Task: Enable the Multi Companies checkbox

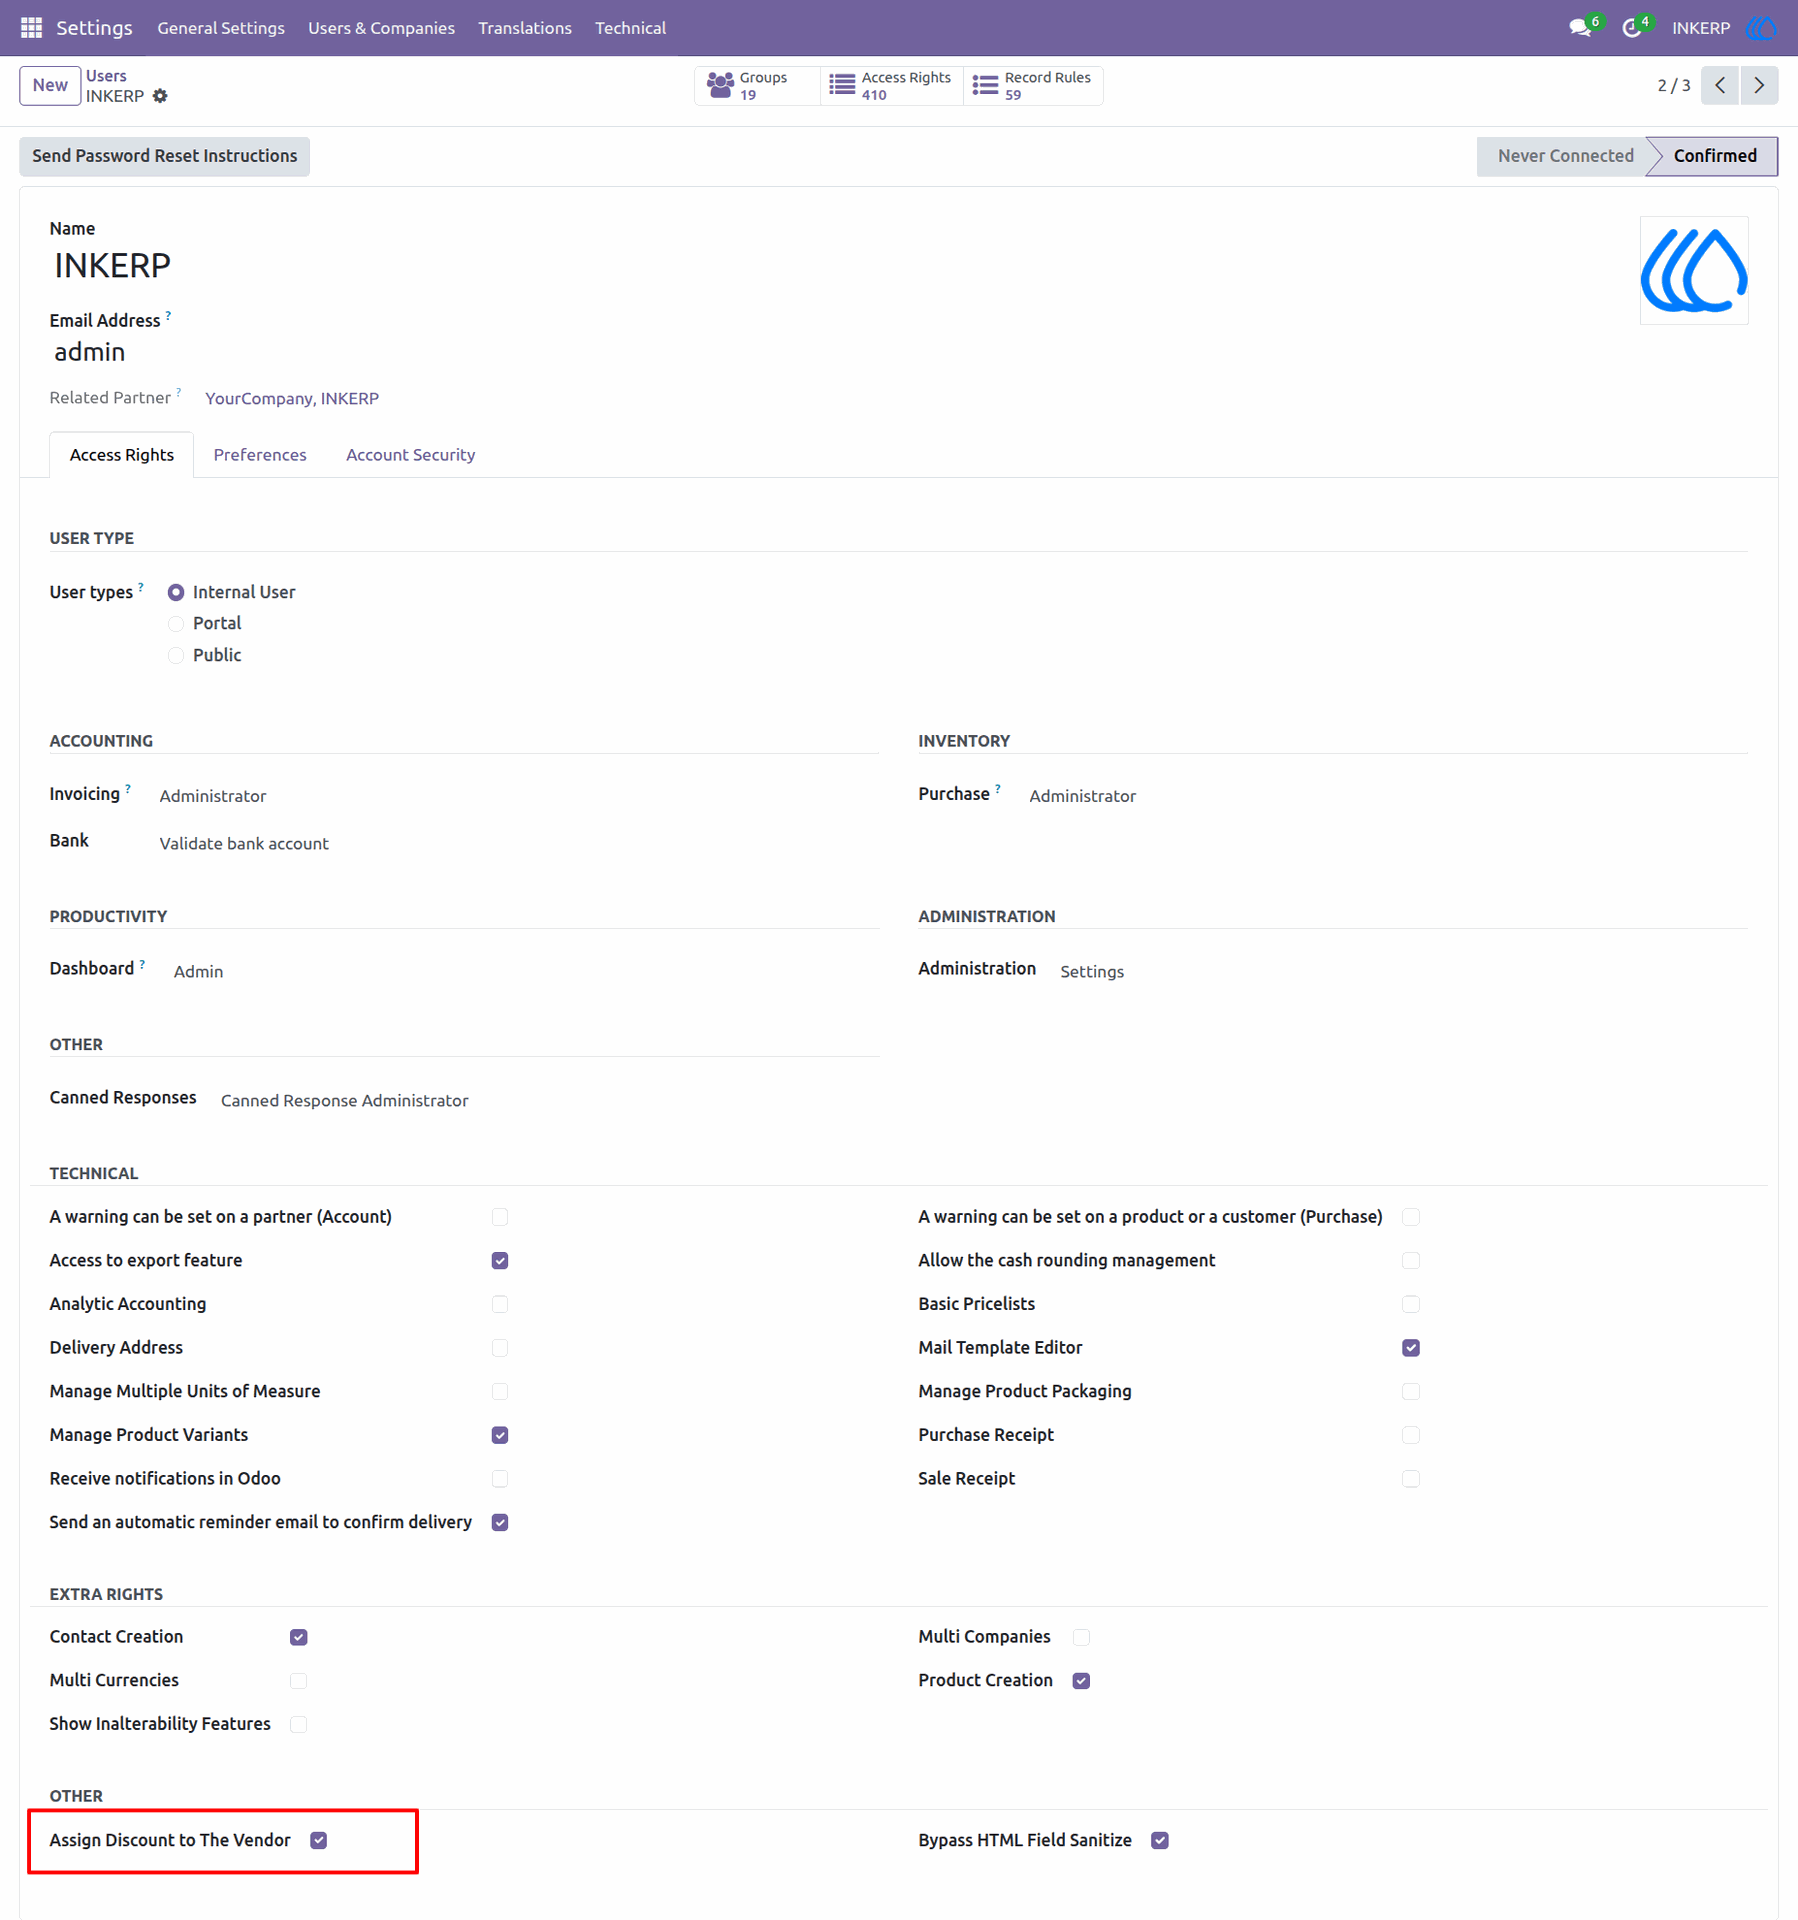Action: [1081, 1637]
